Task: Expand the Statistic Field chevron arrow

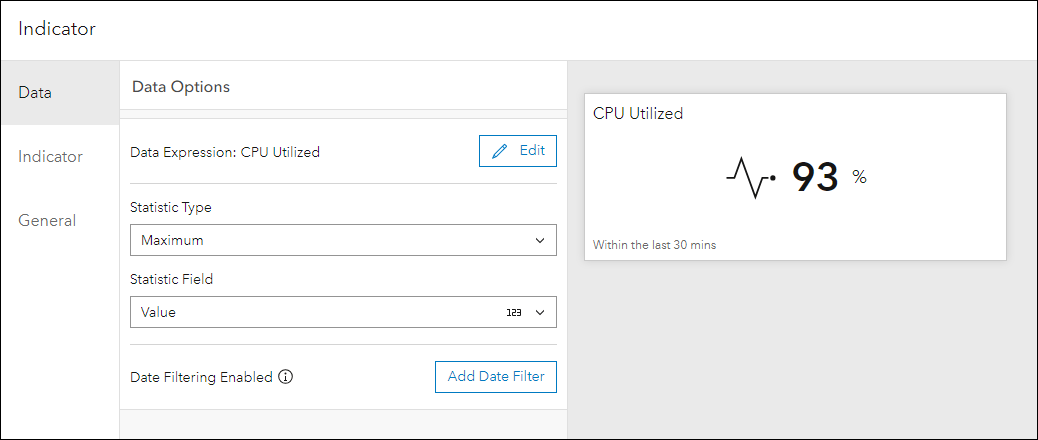Action: click(540, 312)
